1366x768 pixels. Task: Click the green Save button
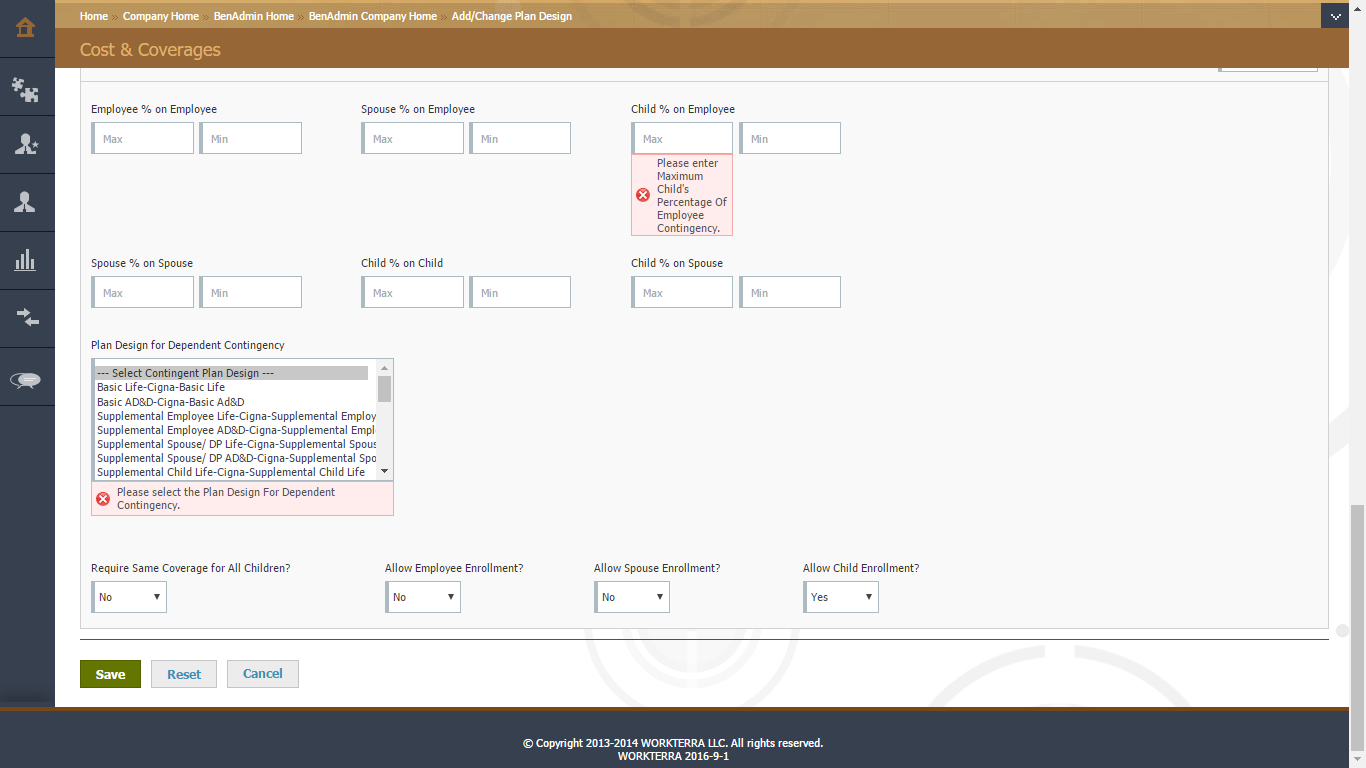(110, 674)
